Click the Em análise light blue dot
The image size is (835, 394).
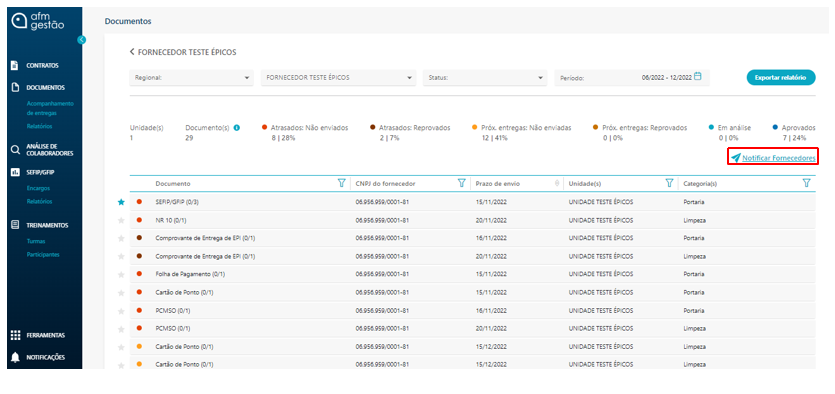point(711,128)
